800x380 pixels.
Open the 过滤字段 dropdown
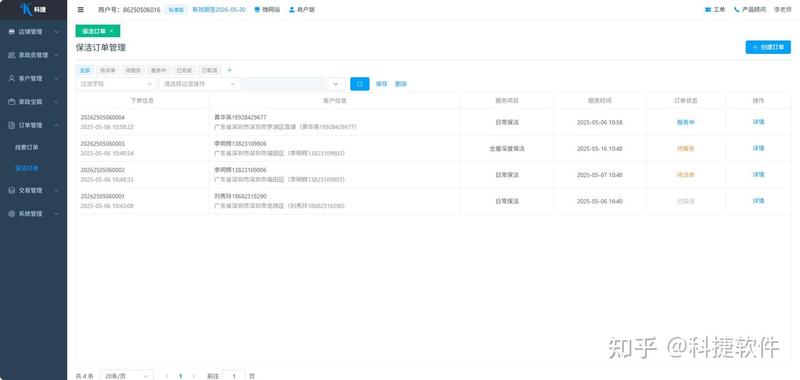pyautogui.click(x=116, y=84)
